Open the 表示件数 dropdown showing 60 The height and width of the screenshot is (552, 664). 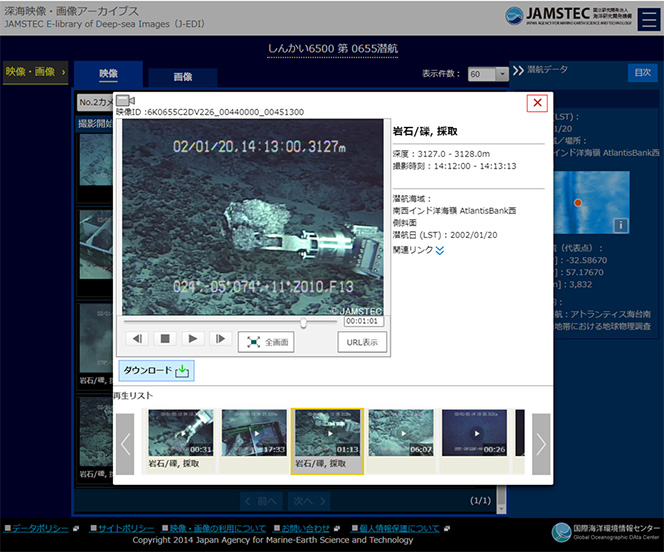(x=488, y=74)
